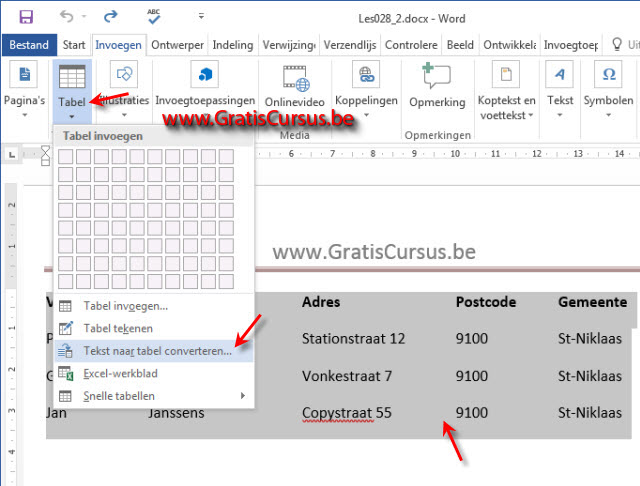
Task: Expand the Pagina's dropdown arrow
Action: pyautogui.click(x=25, y=115)
